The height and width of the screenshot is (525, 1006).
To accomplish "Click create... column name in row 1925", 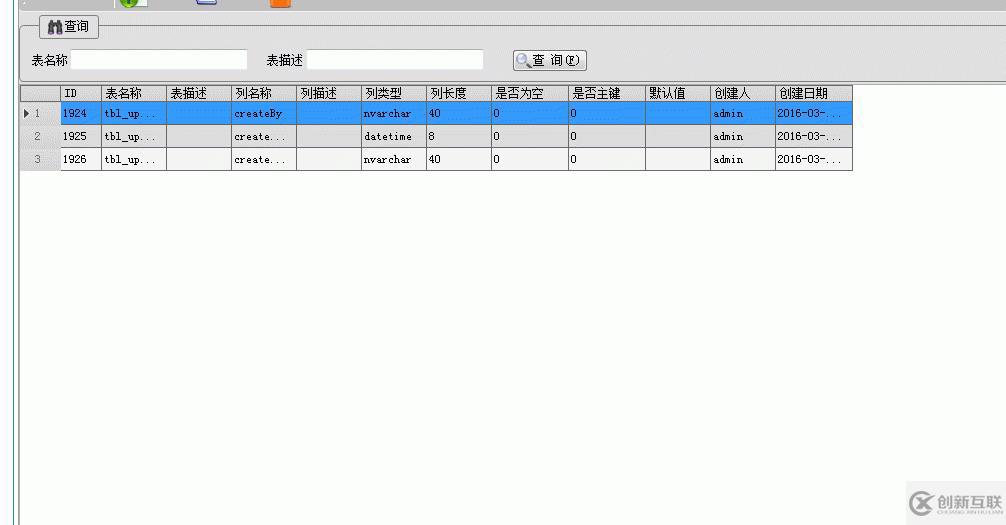I will 264,137.
